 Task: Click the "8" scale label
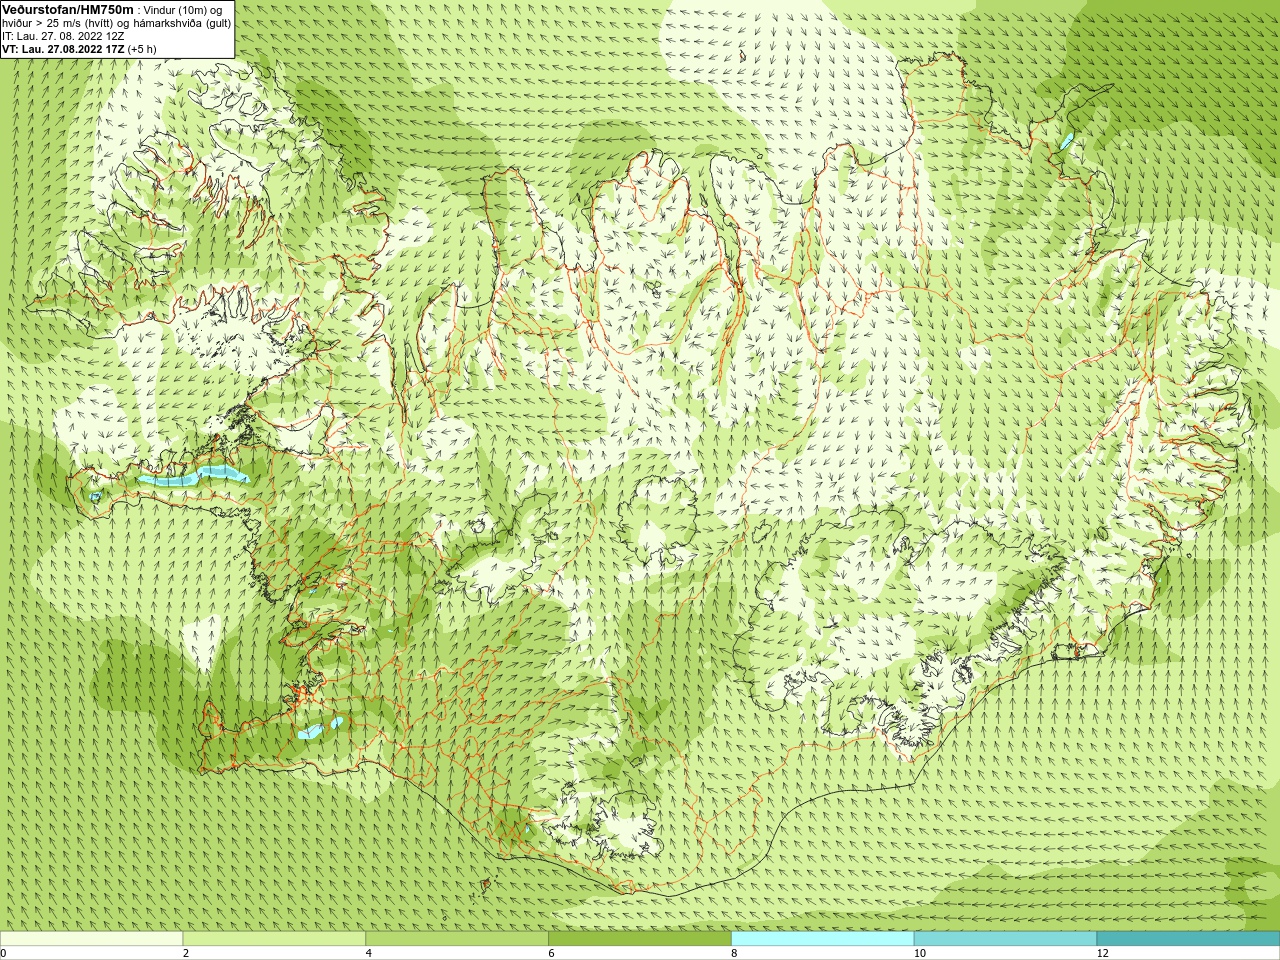(x=735, y=953)
